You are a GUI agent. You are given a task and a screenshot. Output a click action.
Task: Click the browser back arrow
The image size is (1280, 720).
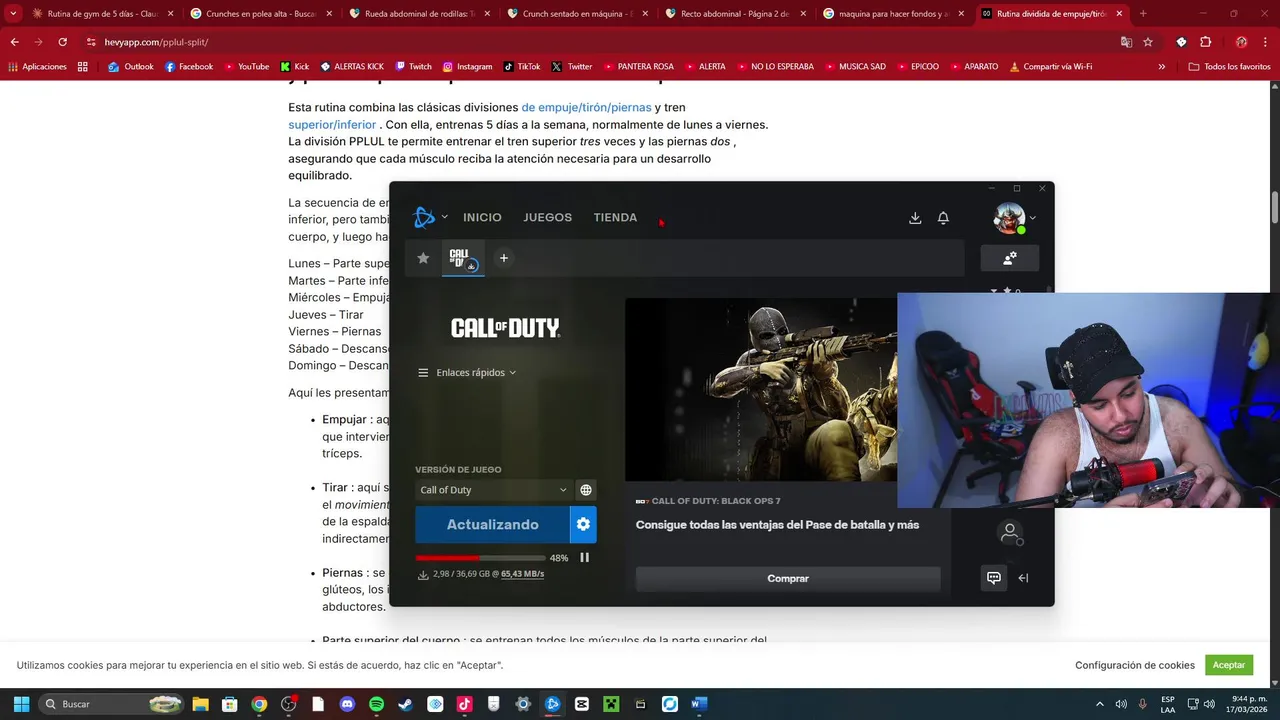click(14, 42)
